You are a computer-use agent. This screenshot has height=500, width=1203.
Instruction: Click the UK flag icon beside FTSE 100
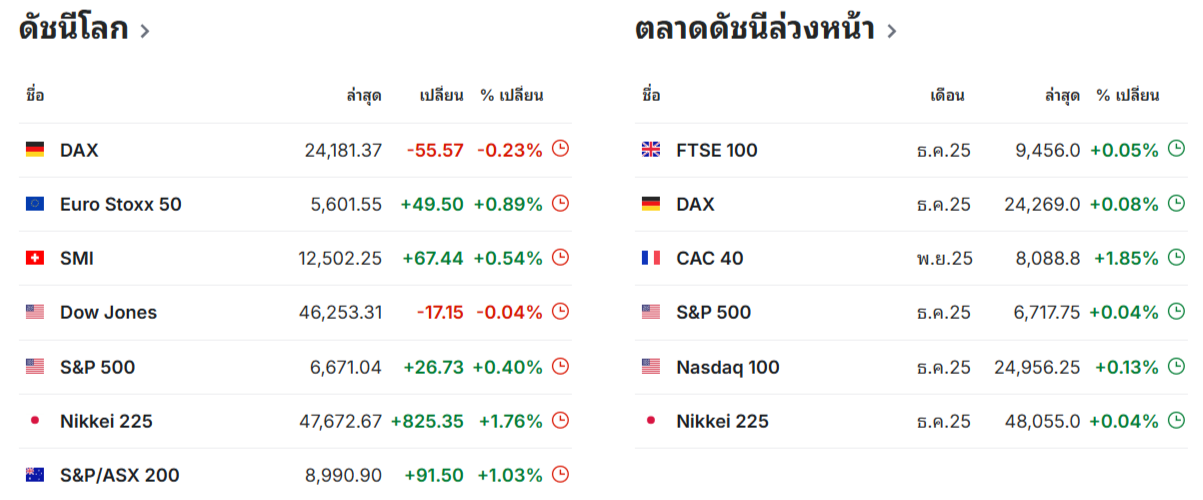pyautogui.click(x=651, y=150)
